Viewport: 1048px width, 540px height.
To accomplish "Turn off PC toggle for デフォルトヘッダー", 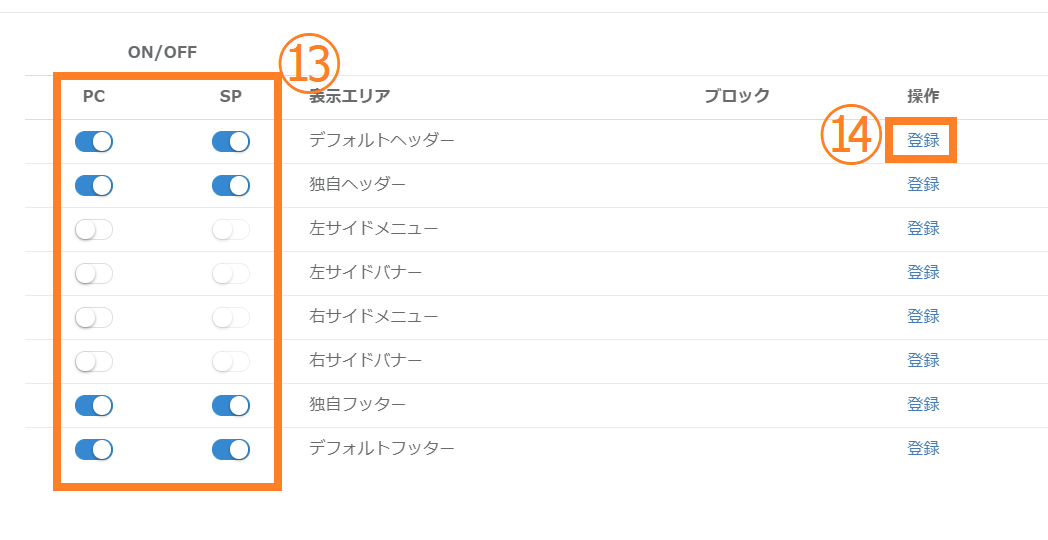I will coord(94,142).
